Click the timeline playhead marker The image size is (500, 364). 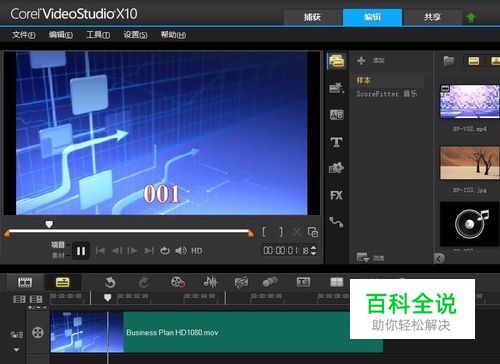pyautogui.click(x=107, y=297)
